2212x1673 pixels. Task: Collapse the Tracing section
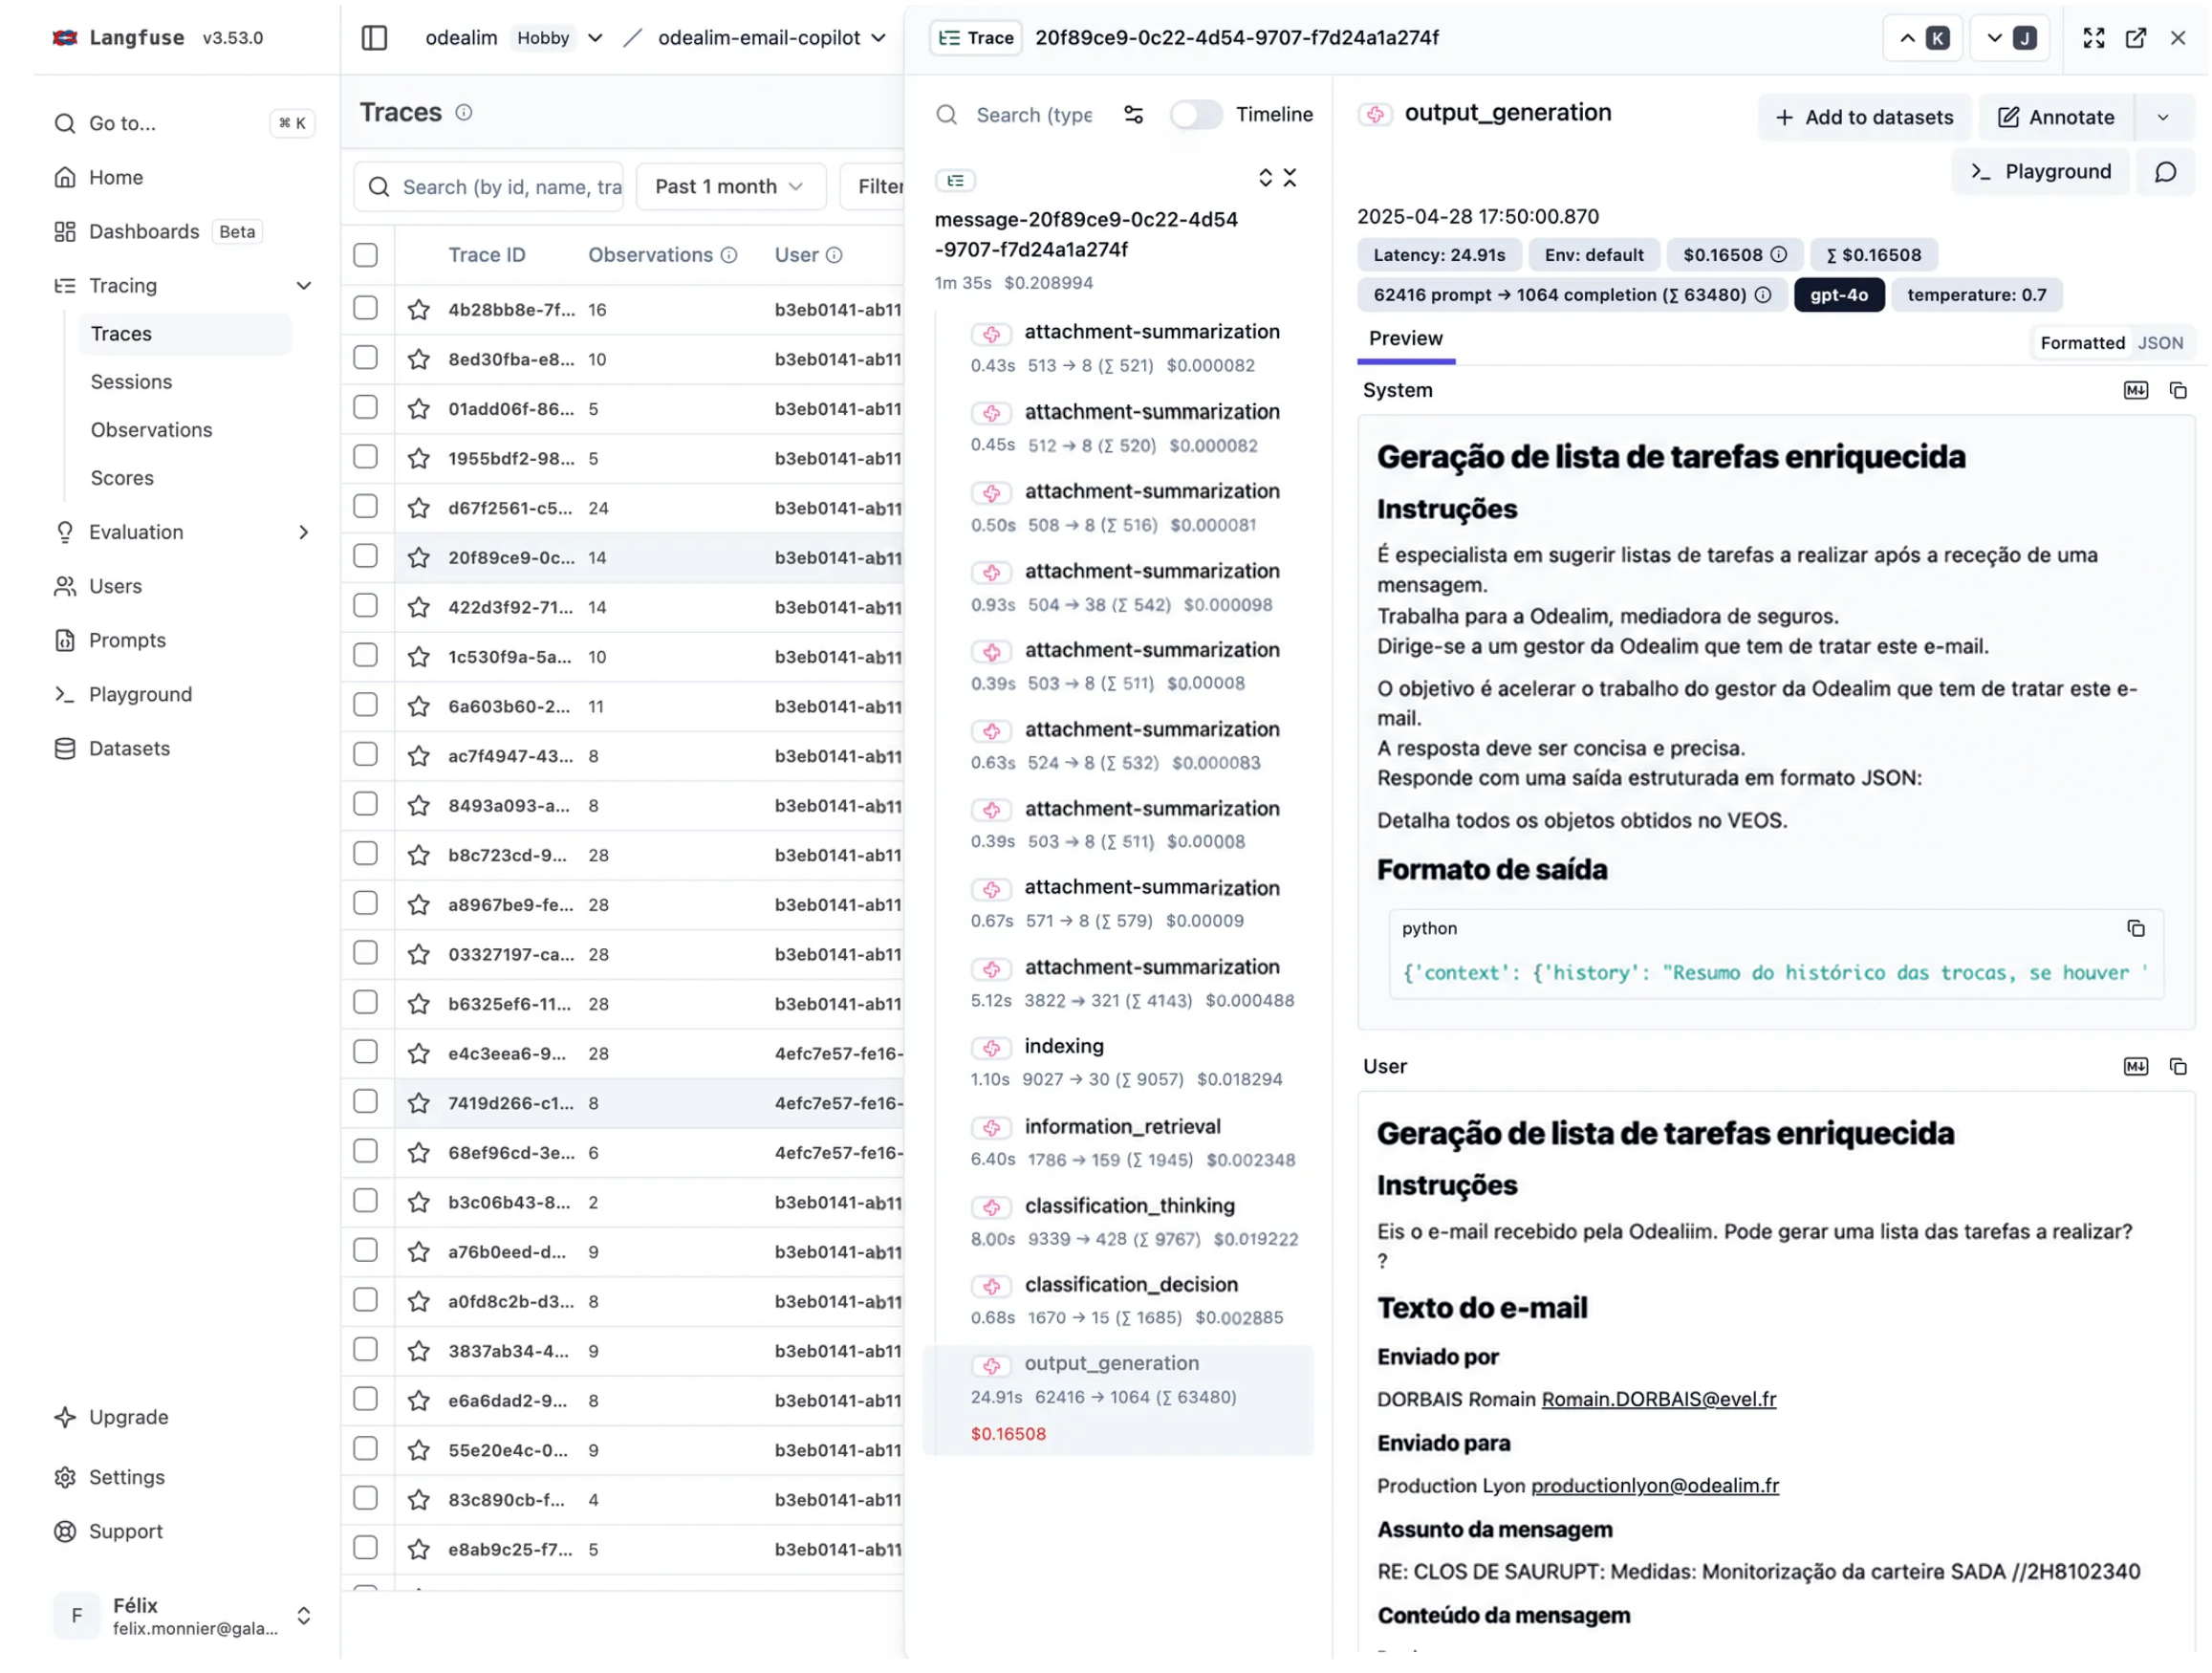pyautogui.click(x=303, y=286)
